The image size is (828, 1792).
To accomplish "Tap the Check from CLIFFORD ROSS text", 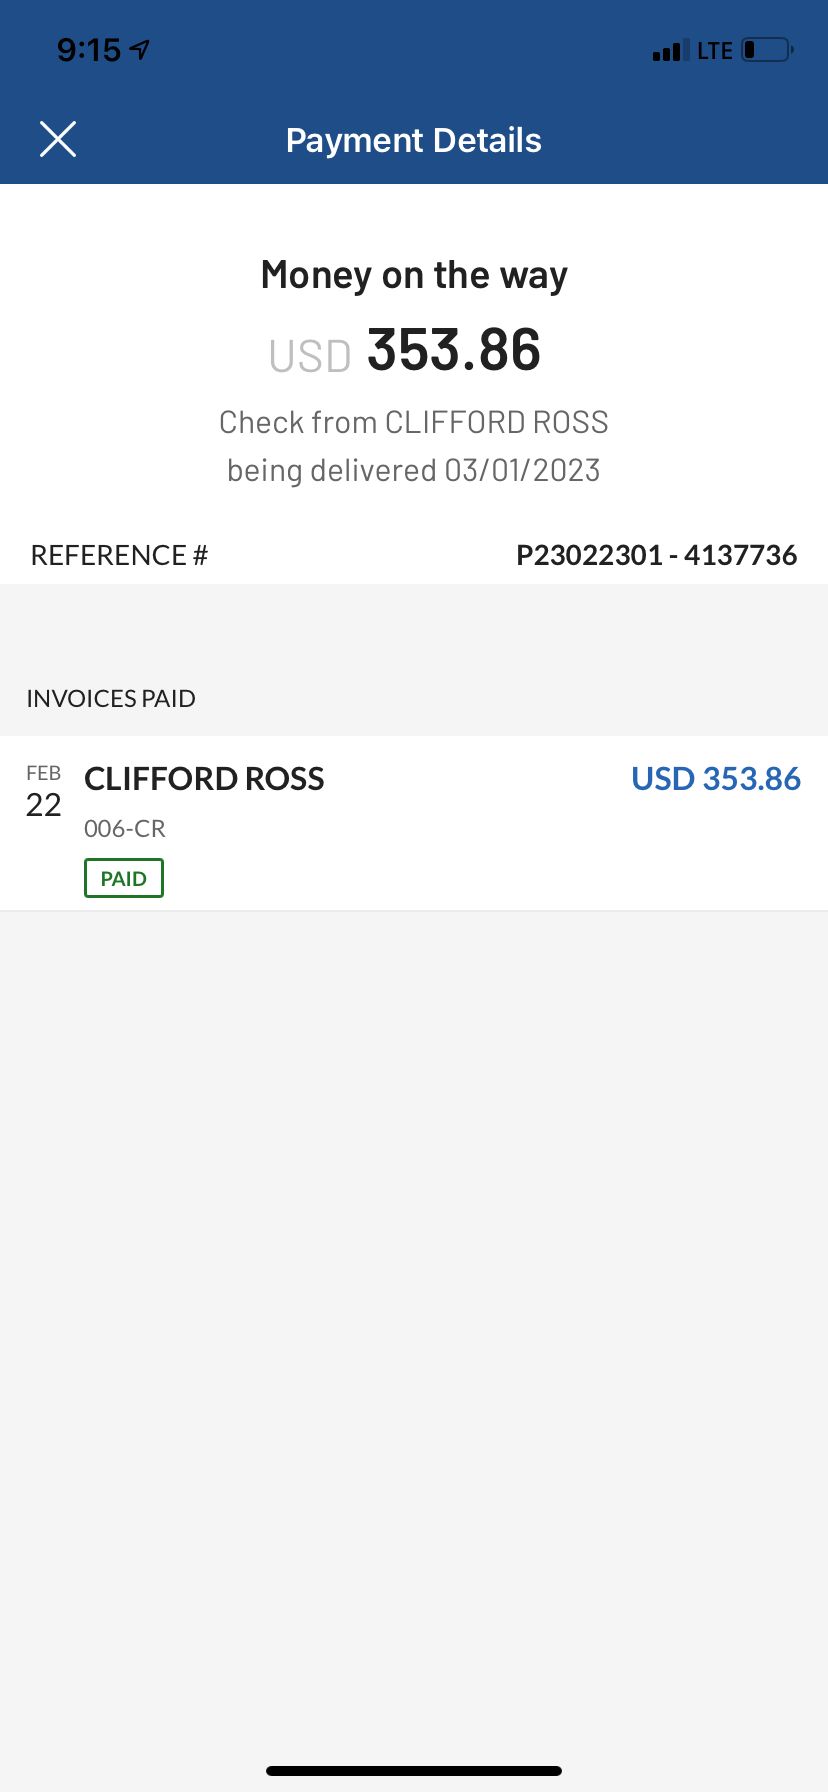I will [414, 422].
